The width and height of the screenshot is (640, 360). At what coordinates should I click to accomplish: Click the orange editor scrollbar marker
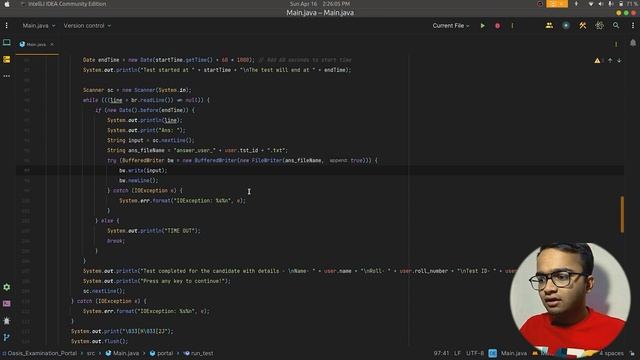622,214
